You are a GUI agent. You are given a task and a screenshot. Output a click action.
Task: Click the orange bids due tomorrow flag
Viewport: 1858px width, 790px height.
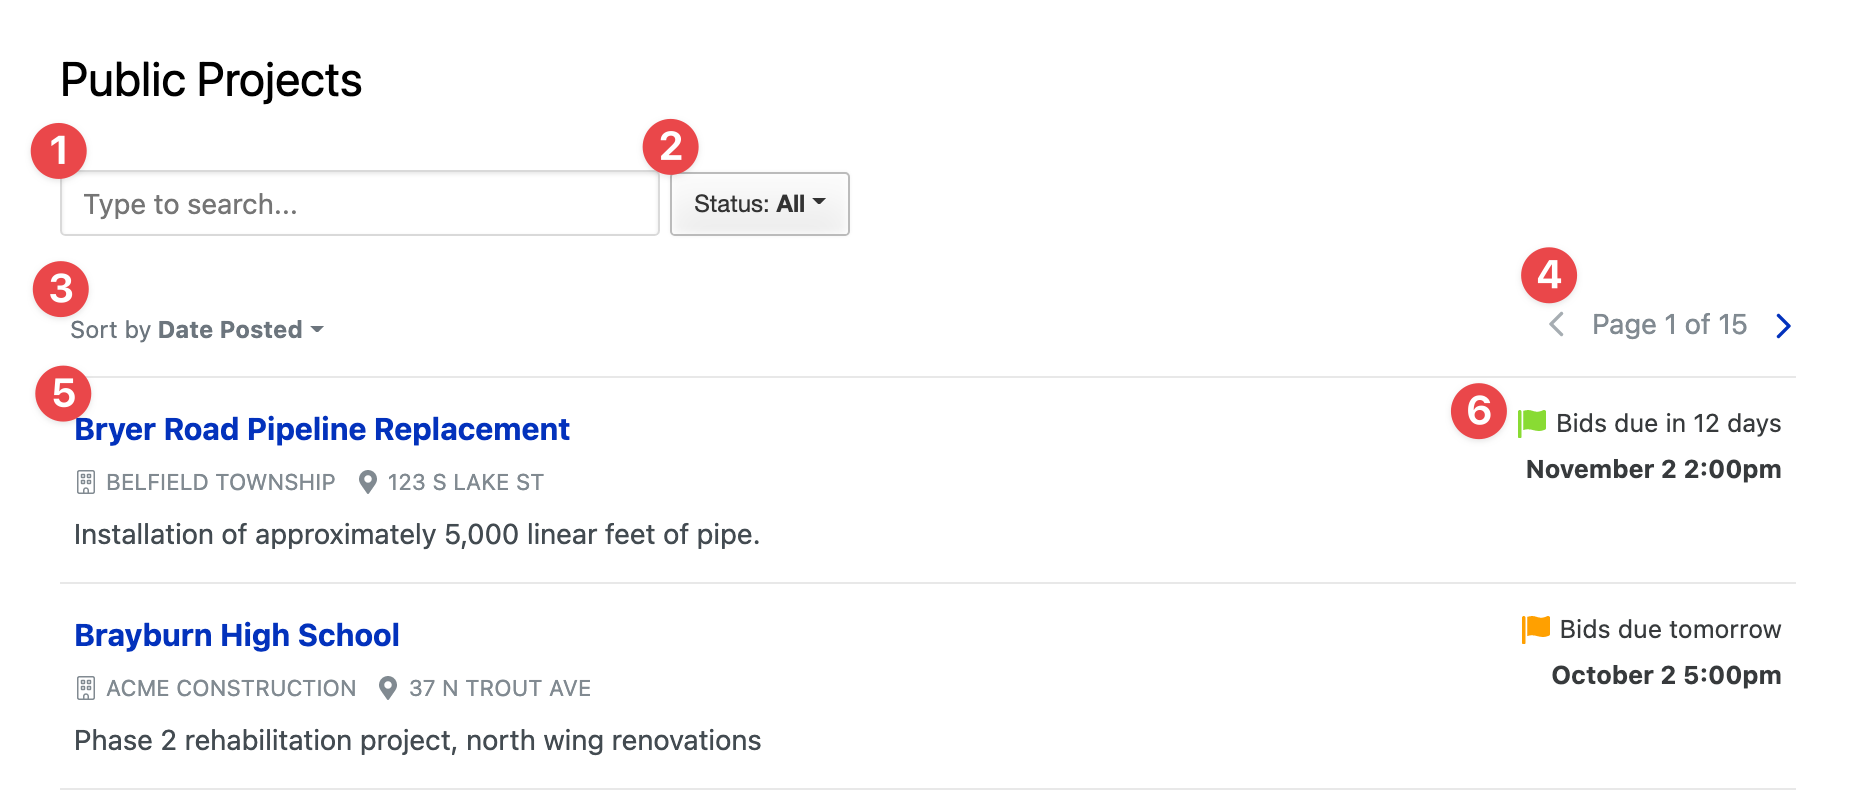1535,629
